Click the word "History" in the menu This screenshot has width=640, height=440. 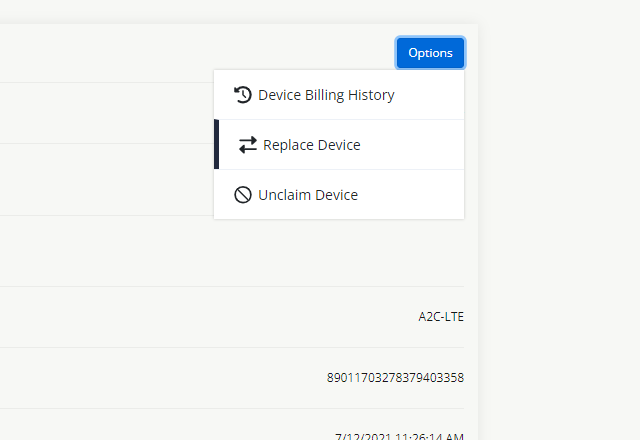[x=370, y=95]
